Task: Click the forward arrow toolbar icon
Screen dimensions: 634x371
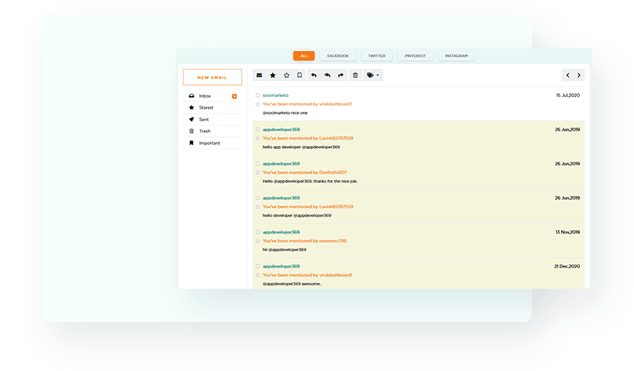Action: point(341,75)
